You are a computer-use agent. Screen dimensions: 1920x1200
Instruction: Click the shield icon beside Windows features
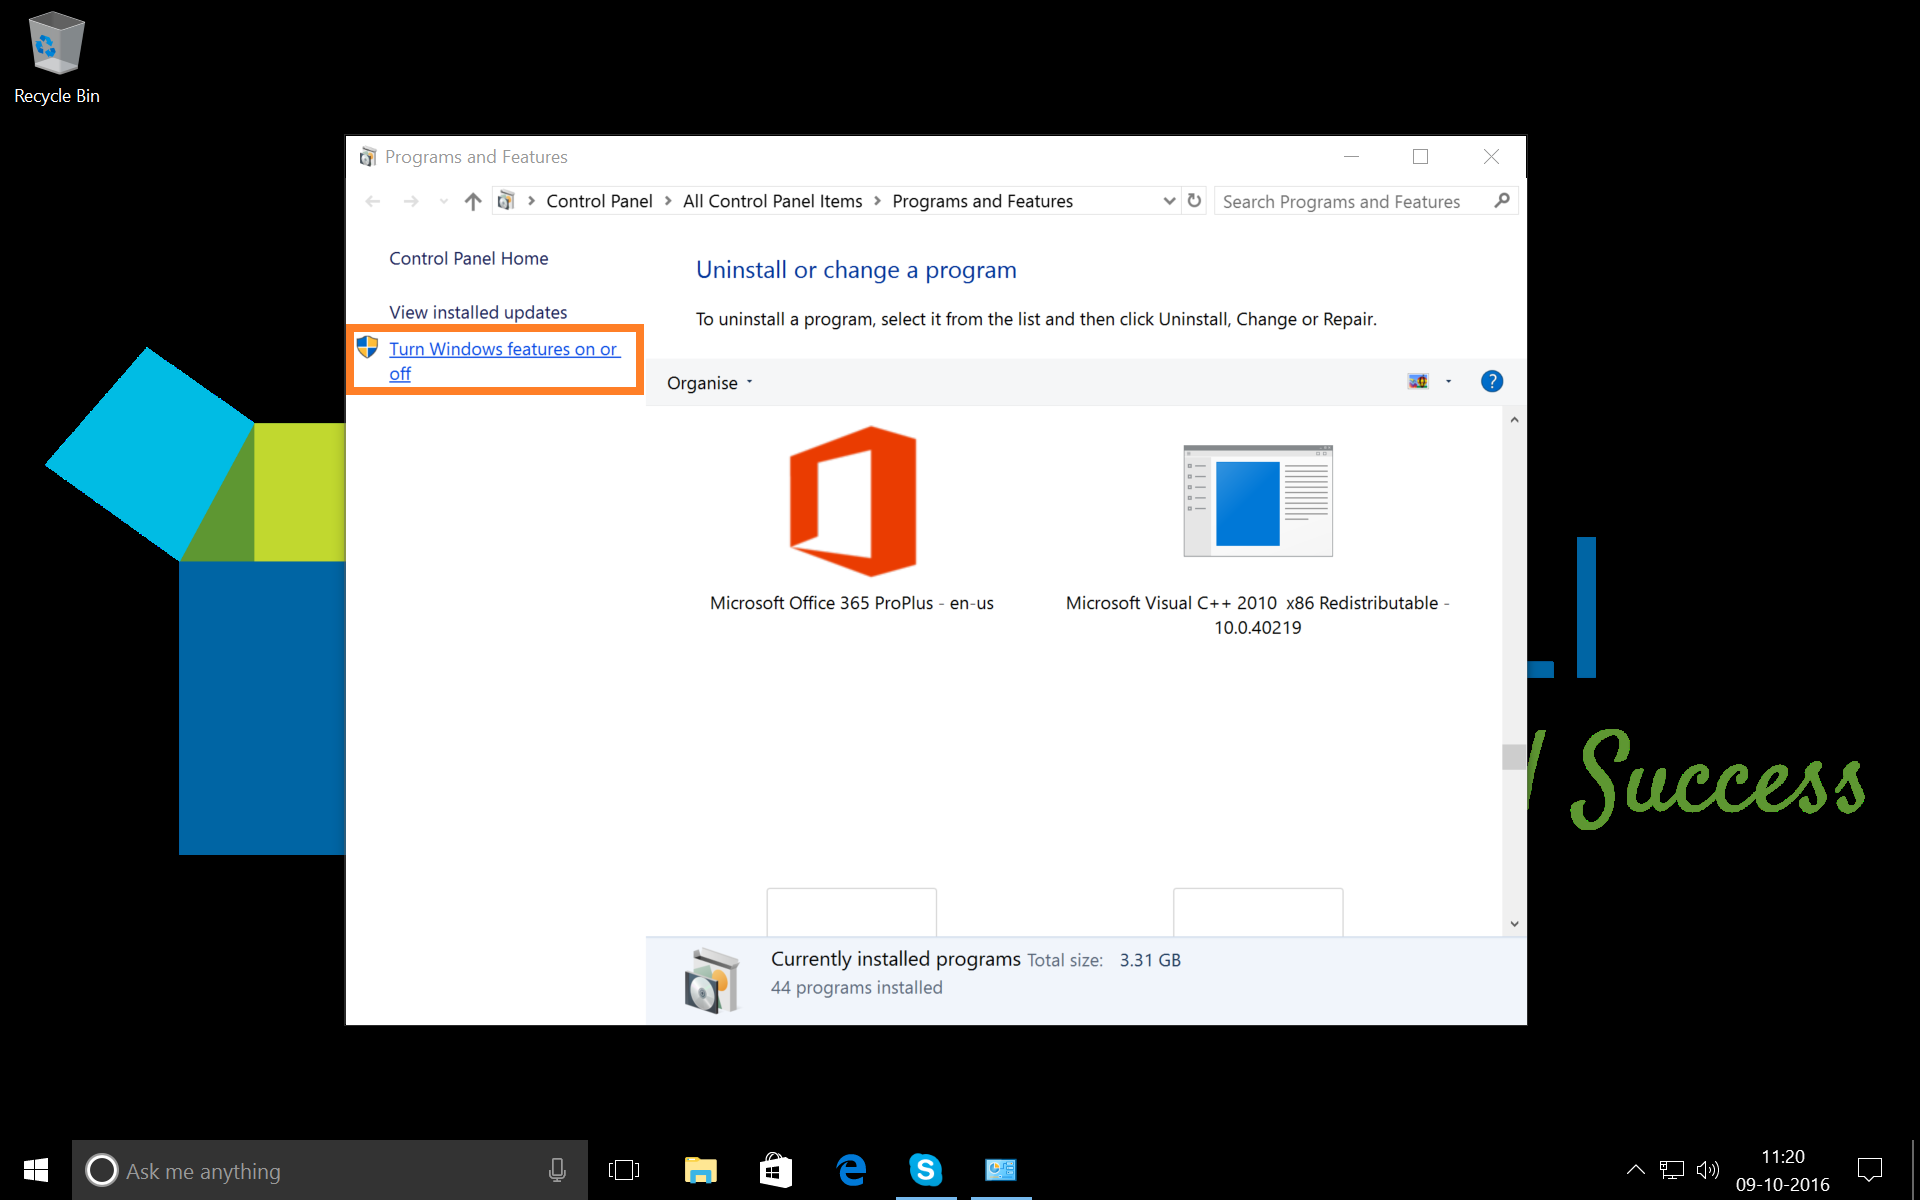point(367,347)
